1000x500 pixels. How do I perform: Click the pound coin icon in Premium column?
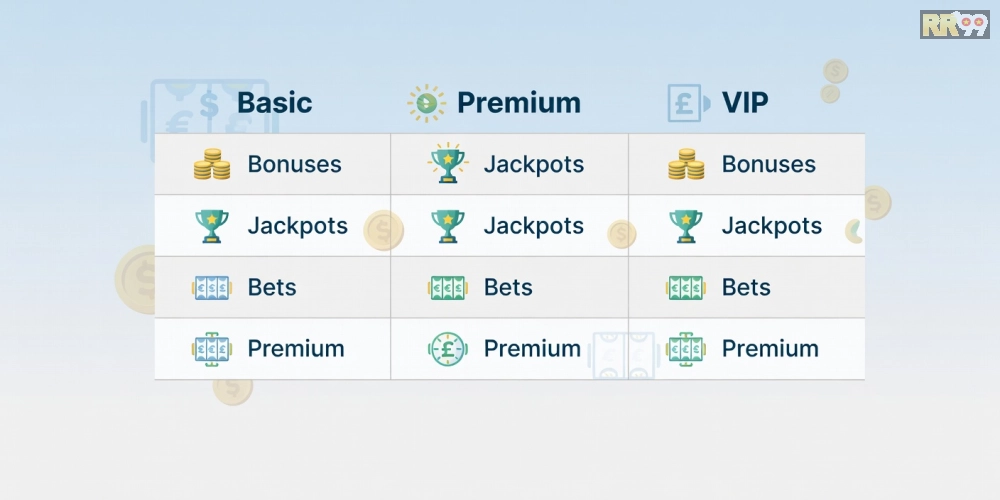(x=447, y=349)
